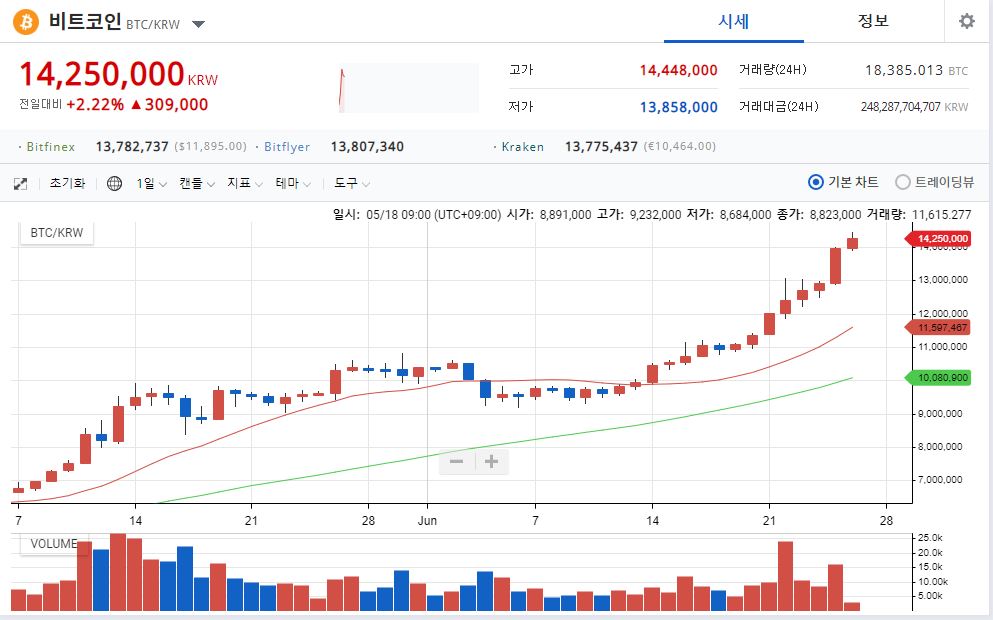Switch to the 정보 tab
The image size is (993, 620).
[873, 22]
